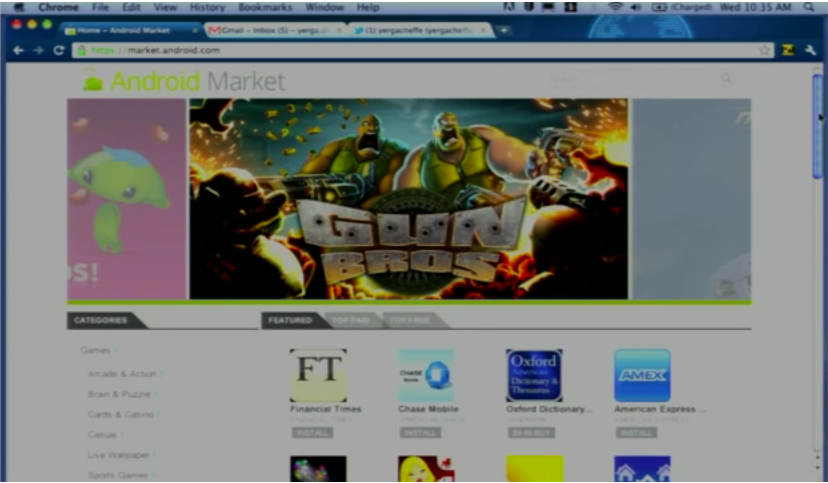
Task: Switch to the Top Free tab
Action: [410, 321]
